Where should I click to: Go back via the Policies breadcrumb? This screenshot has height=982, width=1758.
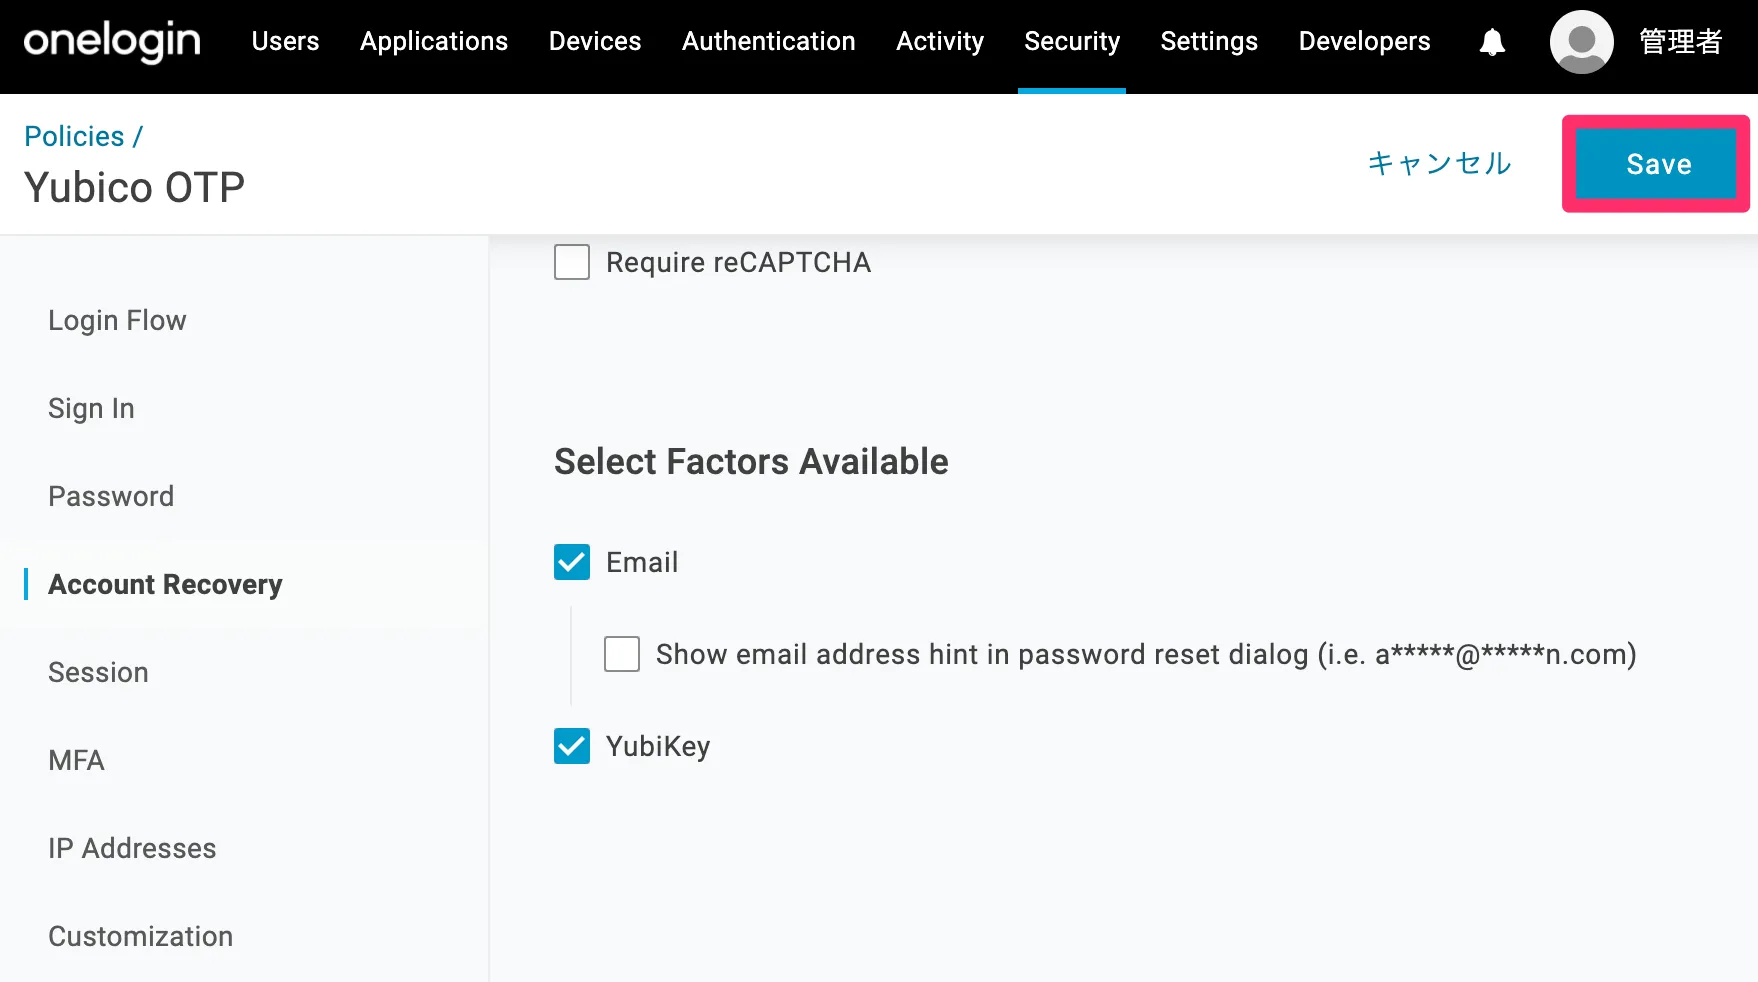point(74,136)
